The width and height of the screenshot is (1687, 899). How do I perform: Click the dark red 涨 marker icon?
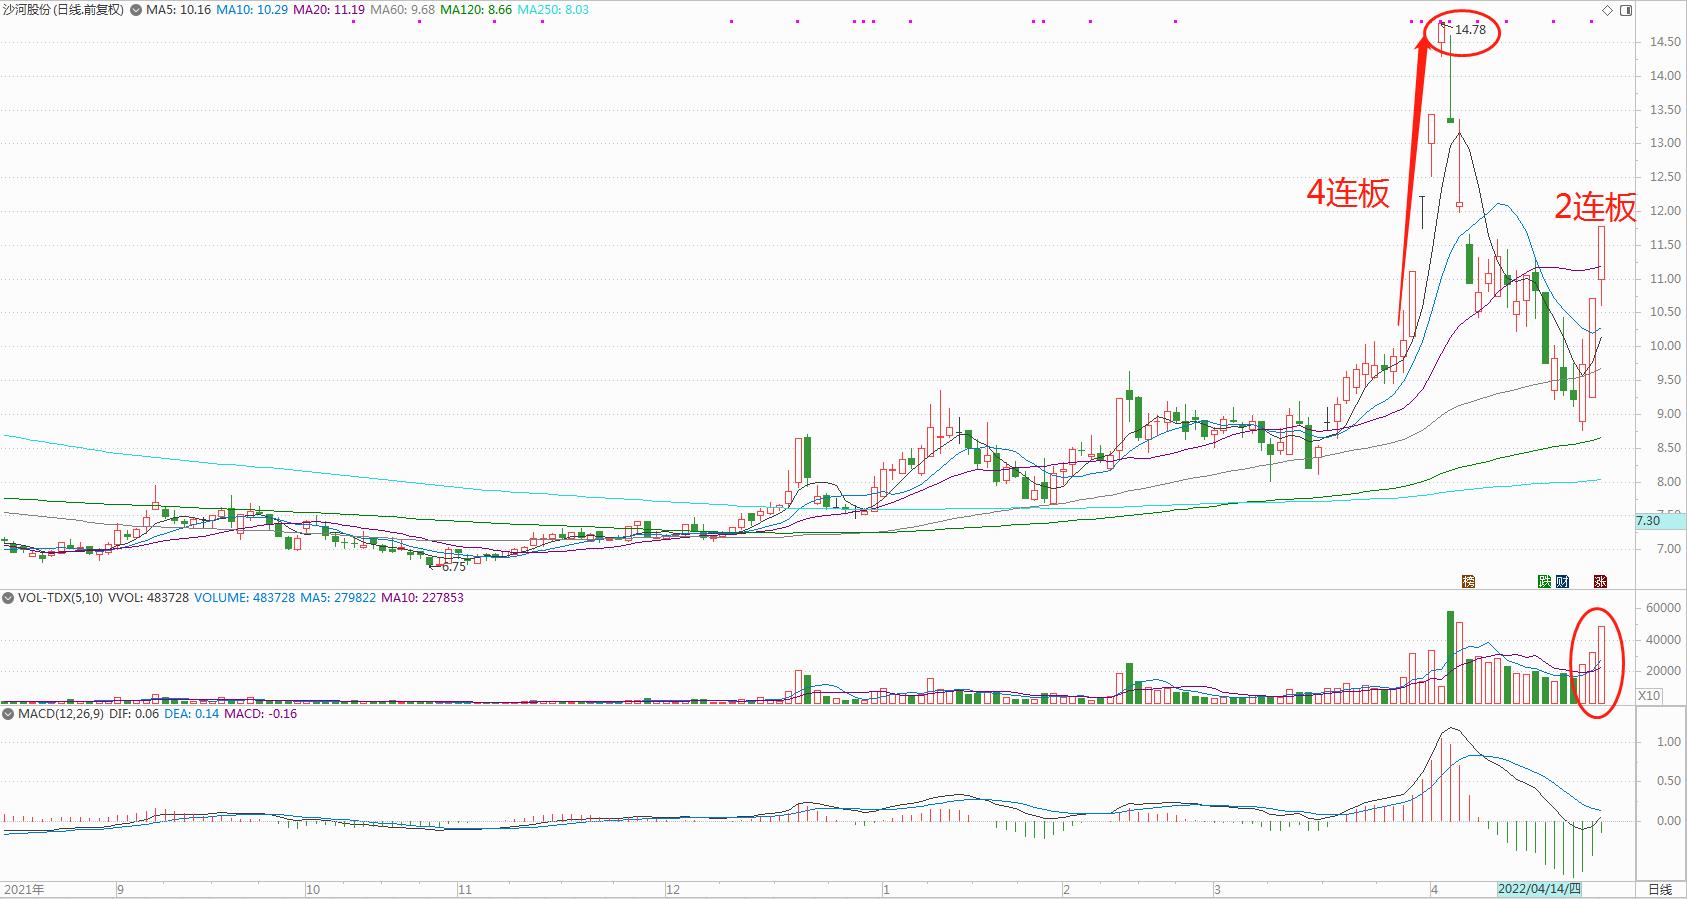[1600, 581]
